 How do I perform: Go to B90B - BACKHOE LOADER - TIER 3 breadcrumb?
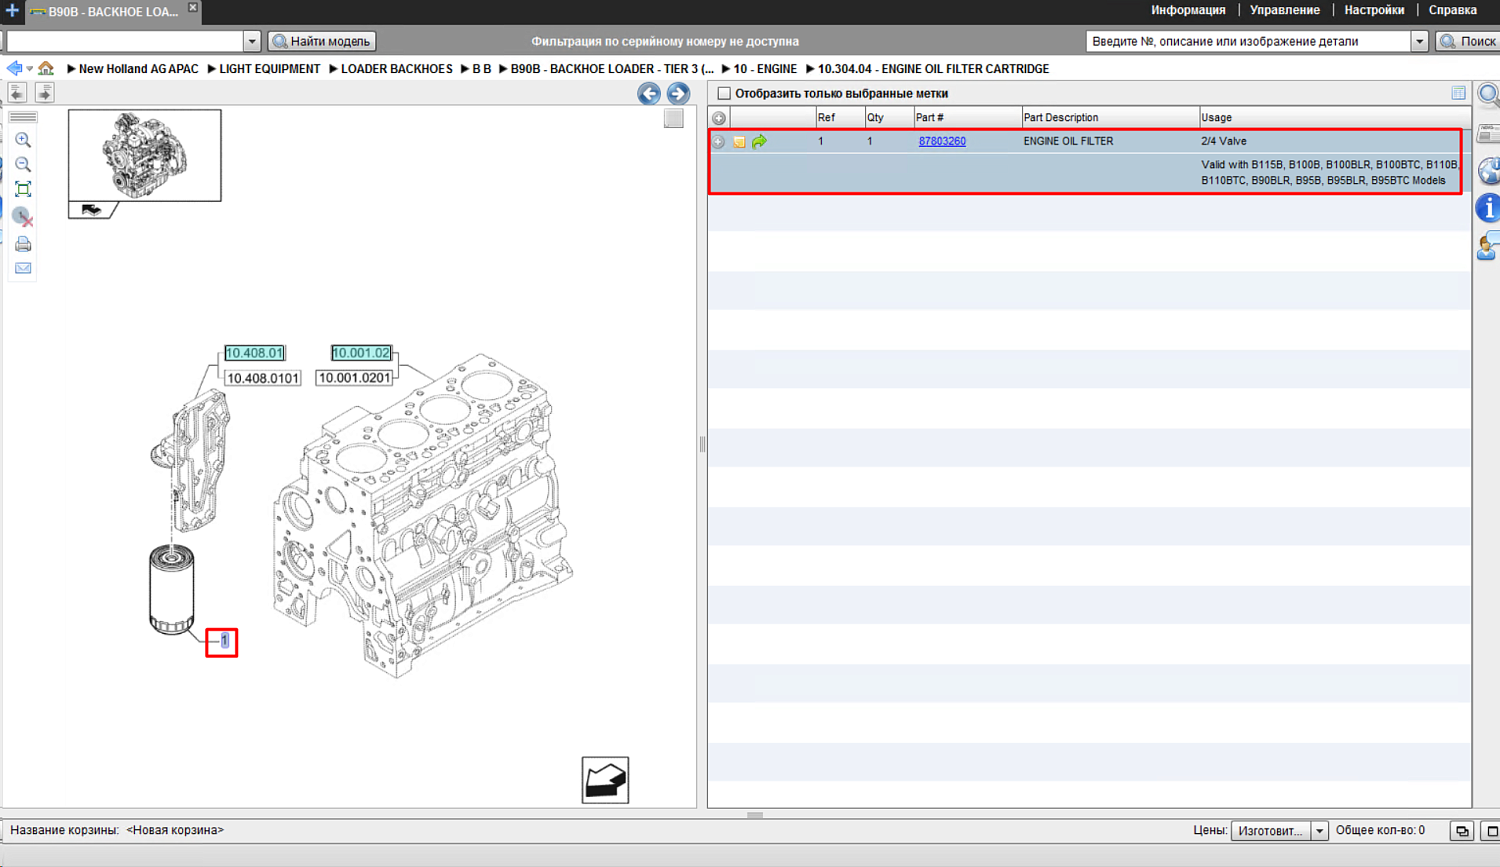[612, 69]
